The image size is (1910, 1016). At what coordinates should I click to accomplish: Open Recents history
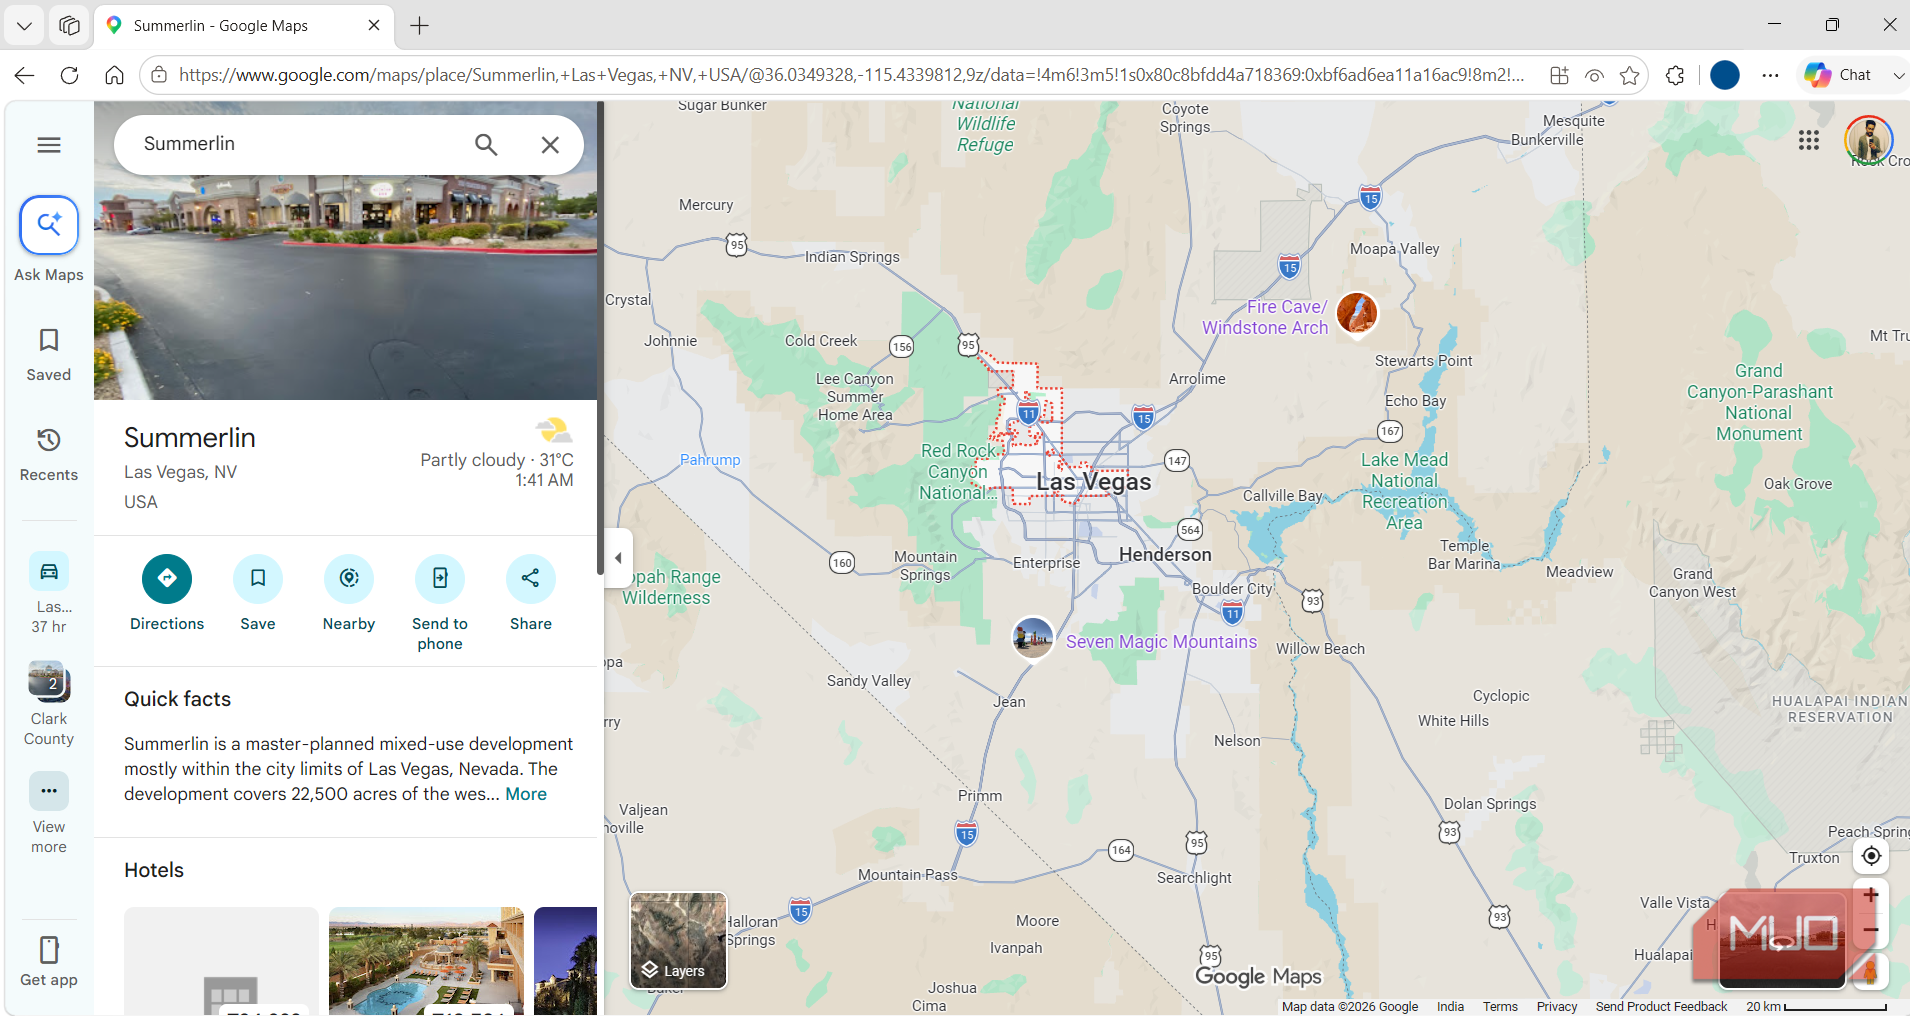click(49, 454)
